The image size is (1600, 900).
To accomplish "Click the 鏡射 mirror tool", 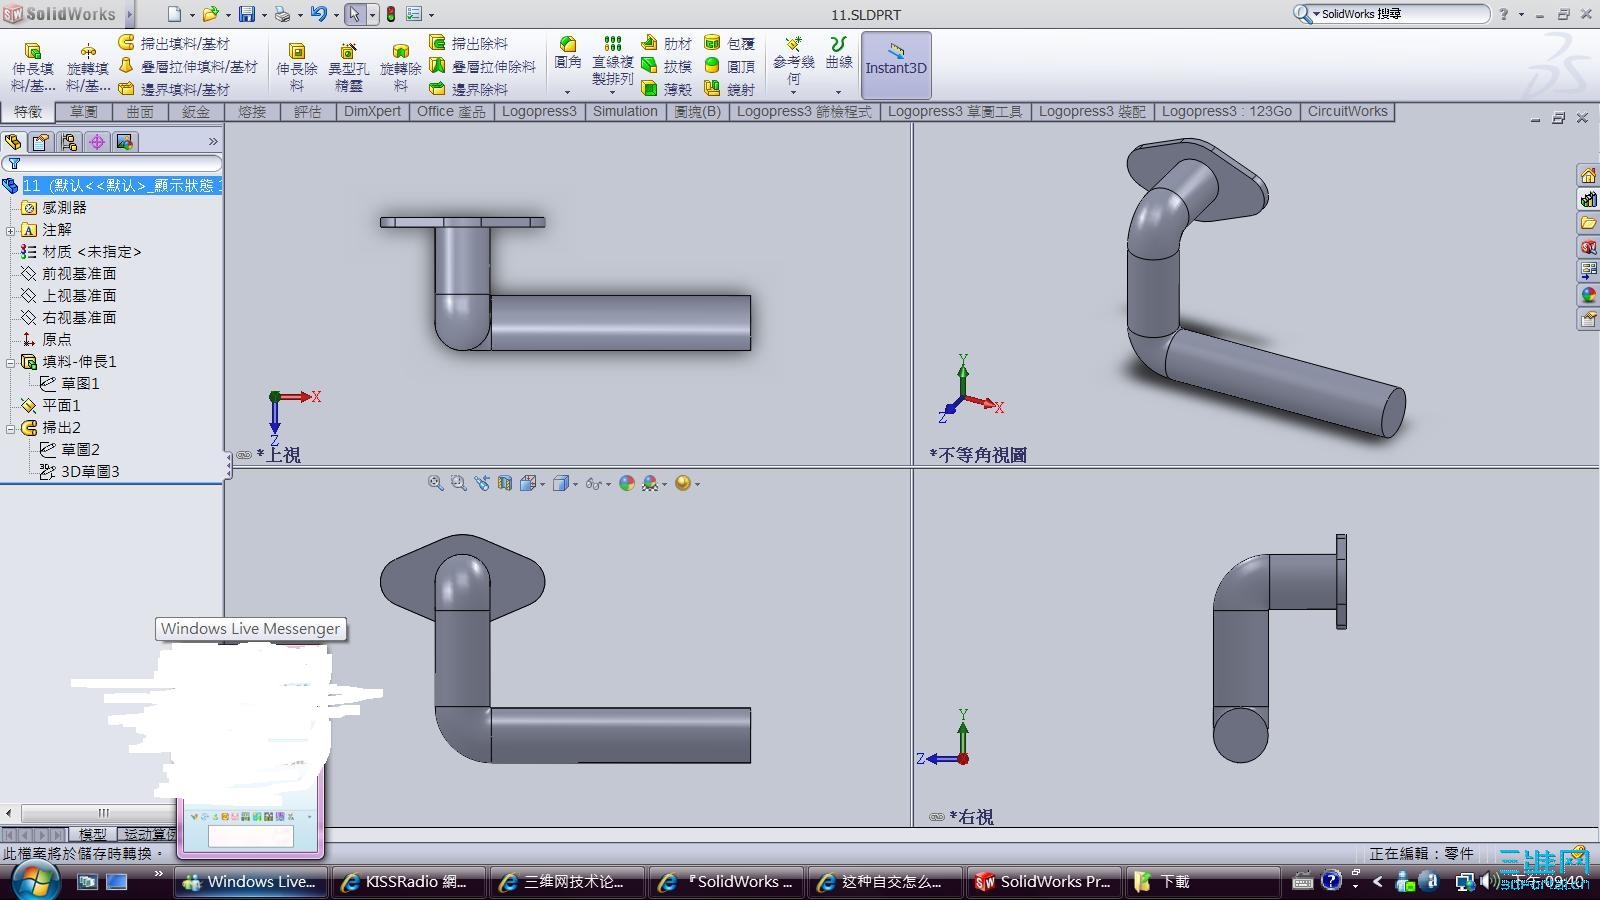I will click(x=730, y=89).
